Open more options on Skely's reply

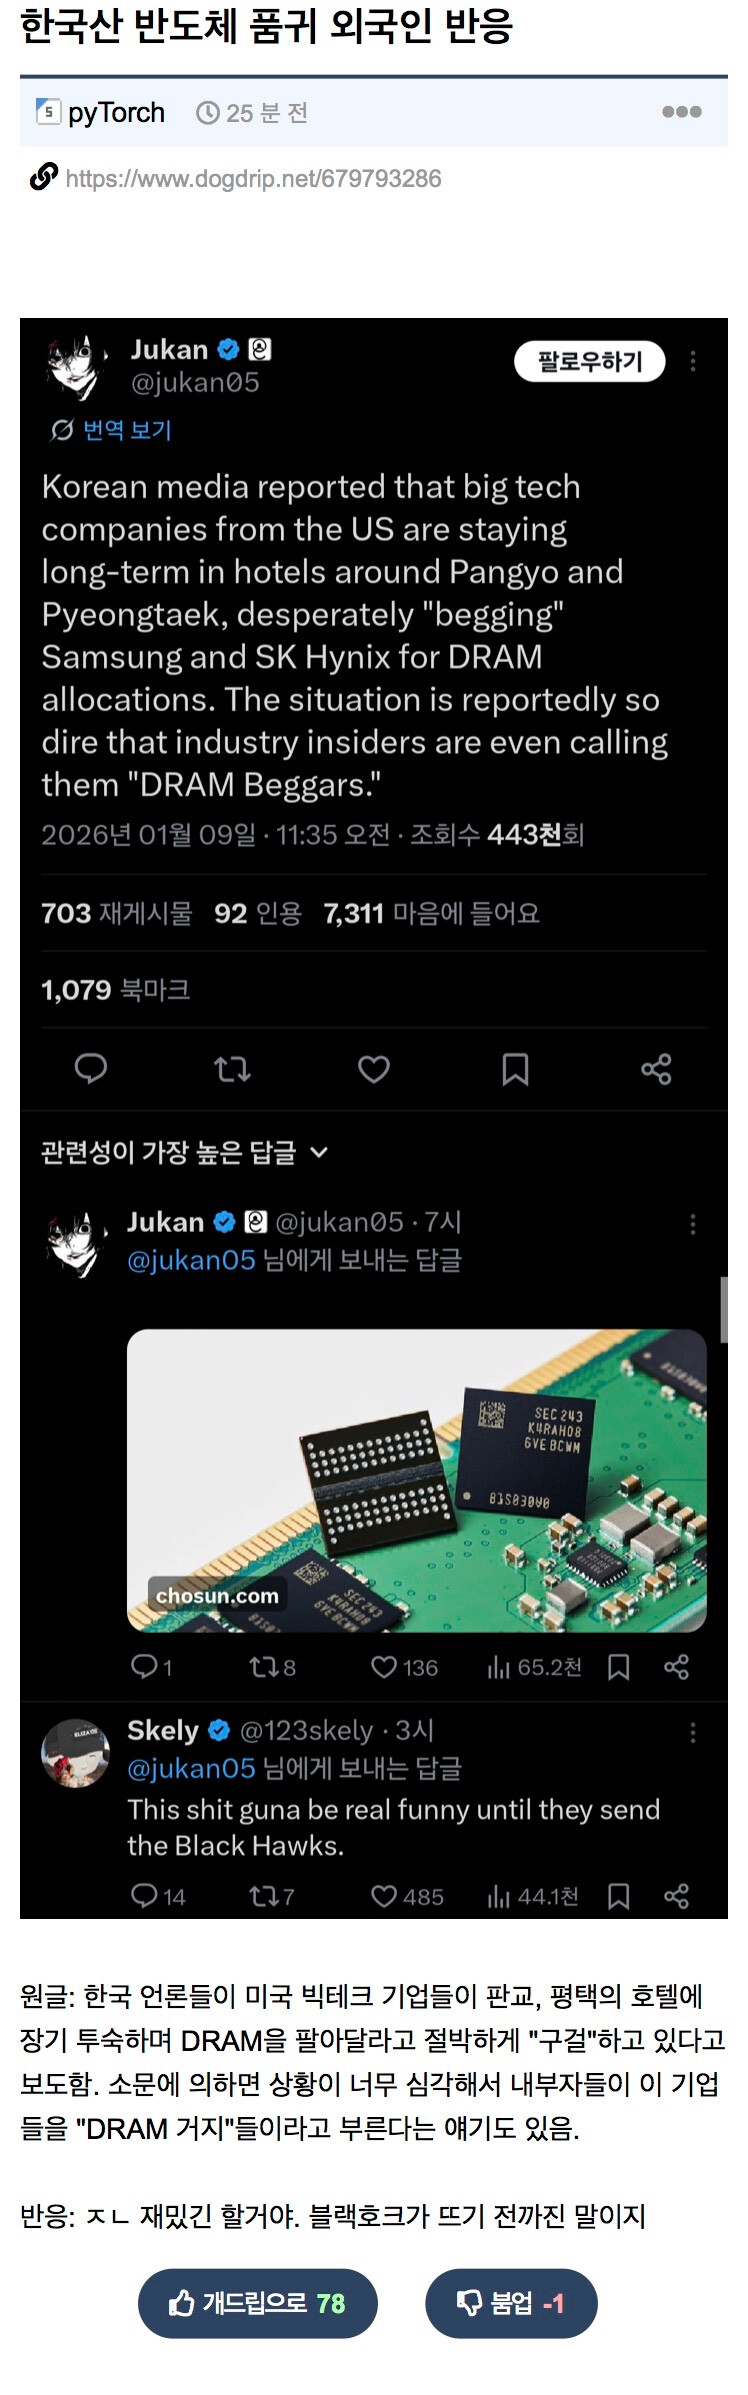coord(693,1732)
